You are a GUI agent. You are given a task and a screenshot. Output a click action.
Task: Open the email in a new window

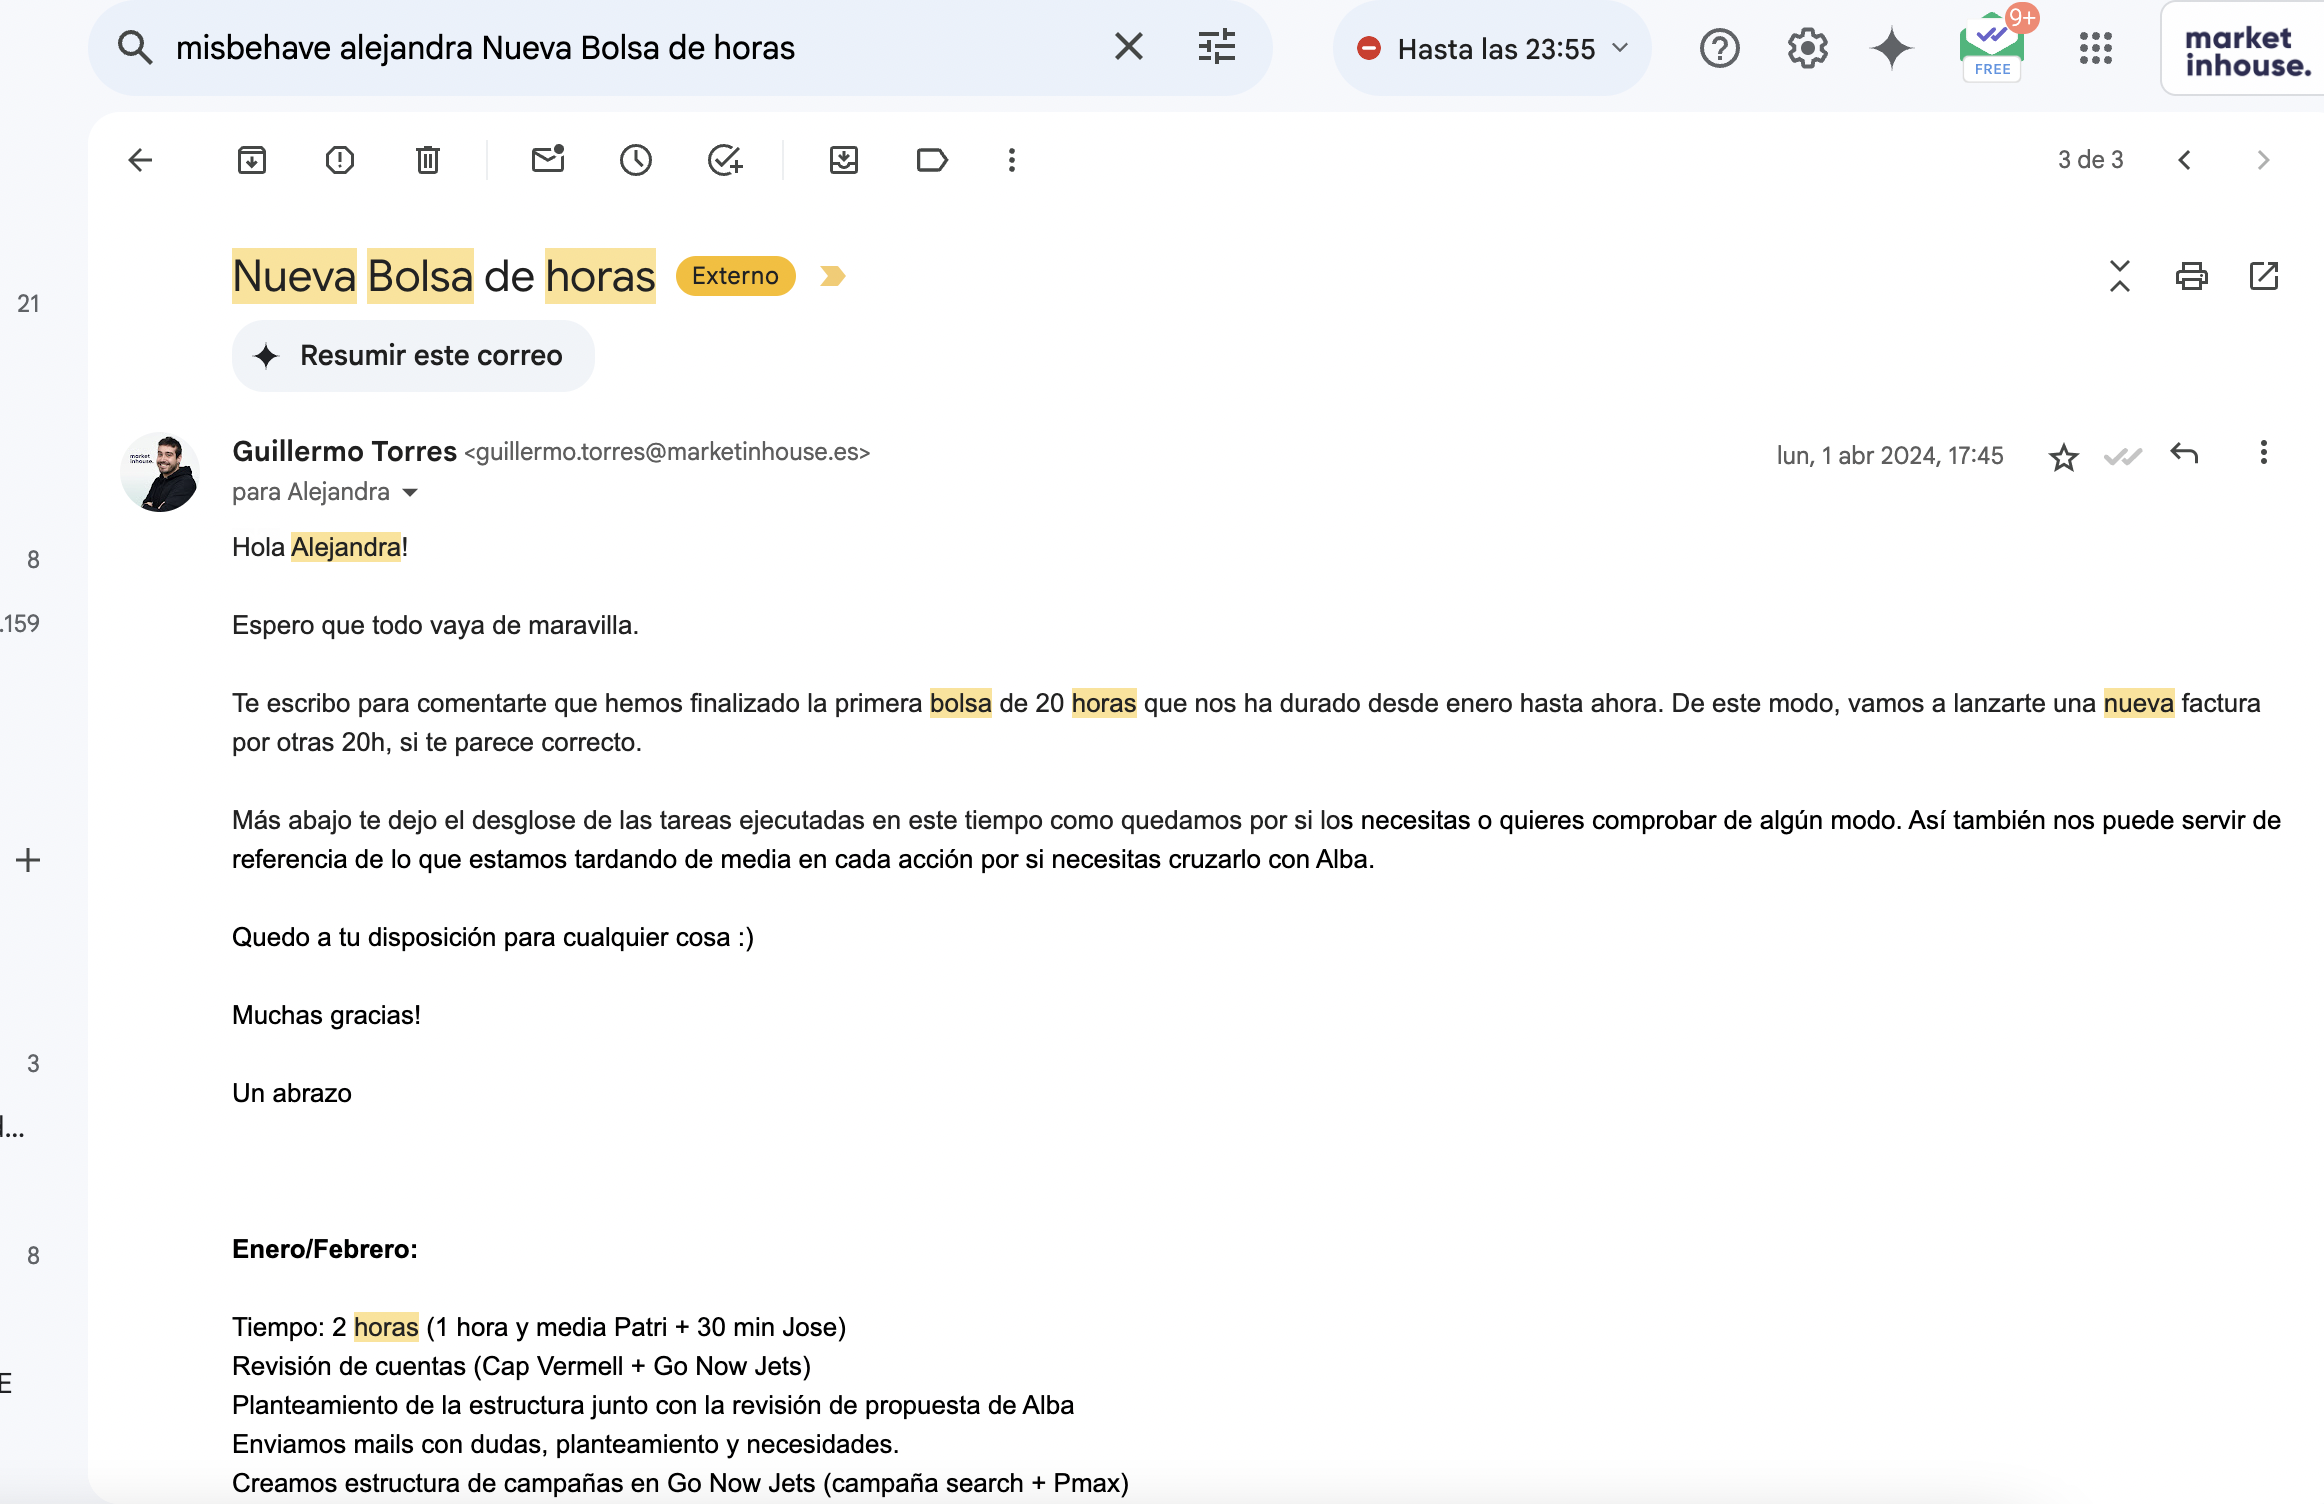pyautogui.click(x=2263, y=276)
